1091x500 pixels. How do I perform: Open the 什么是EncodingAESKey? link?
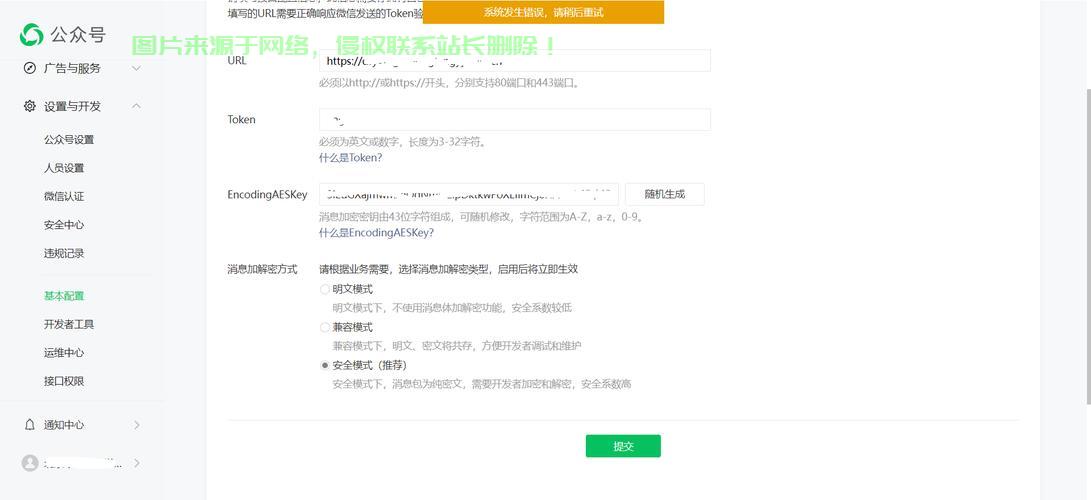[x=376, y=233]
